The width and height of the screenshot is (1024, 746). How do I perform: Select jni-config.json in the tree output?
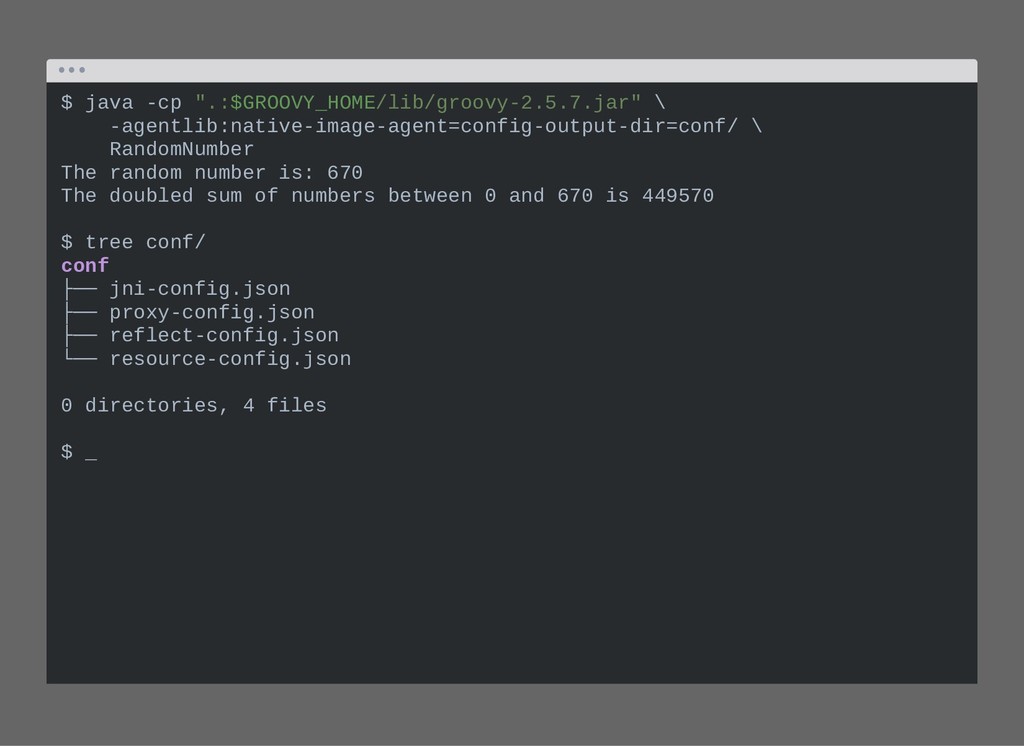click(x=200, y=289)
